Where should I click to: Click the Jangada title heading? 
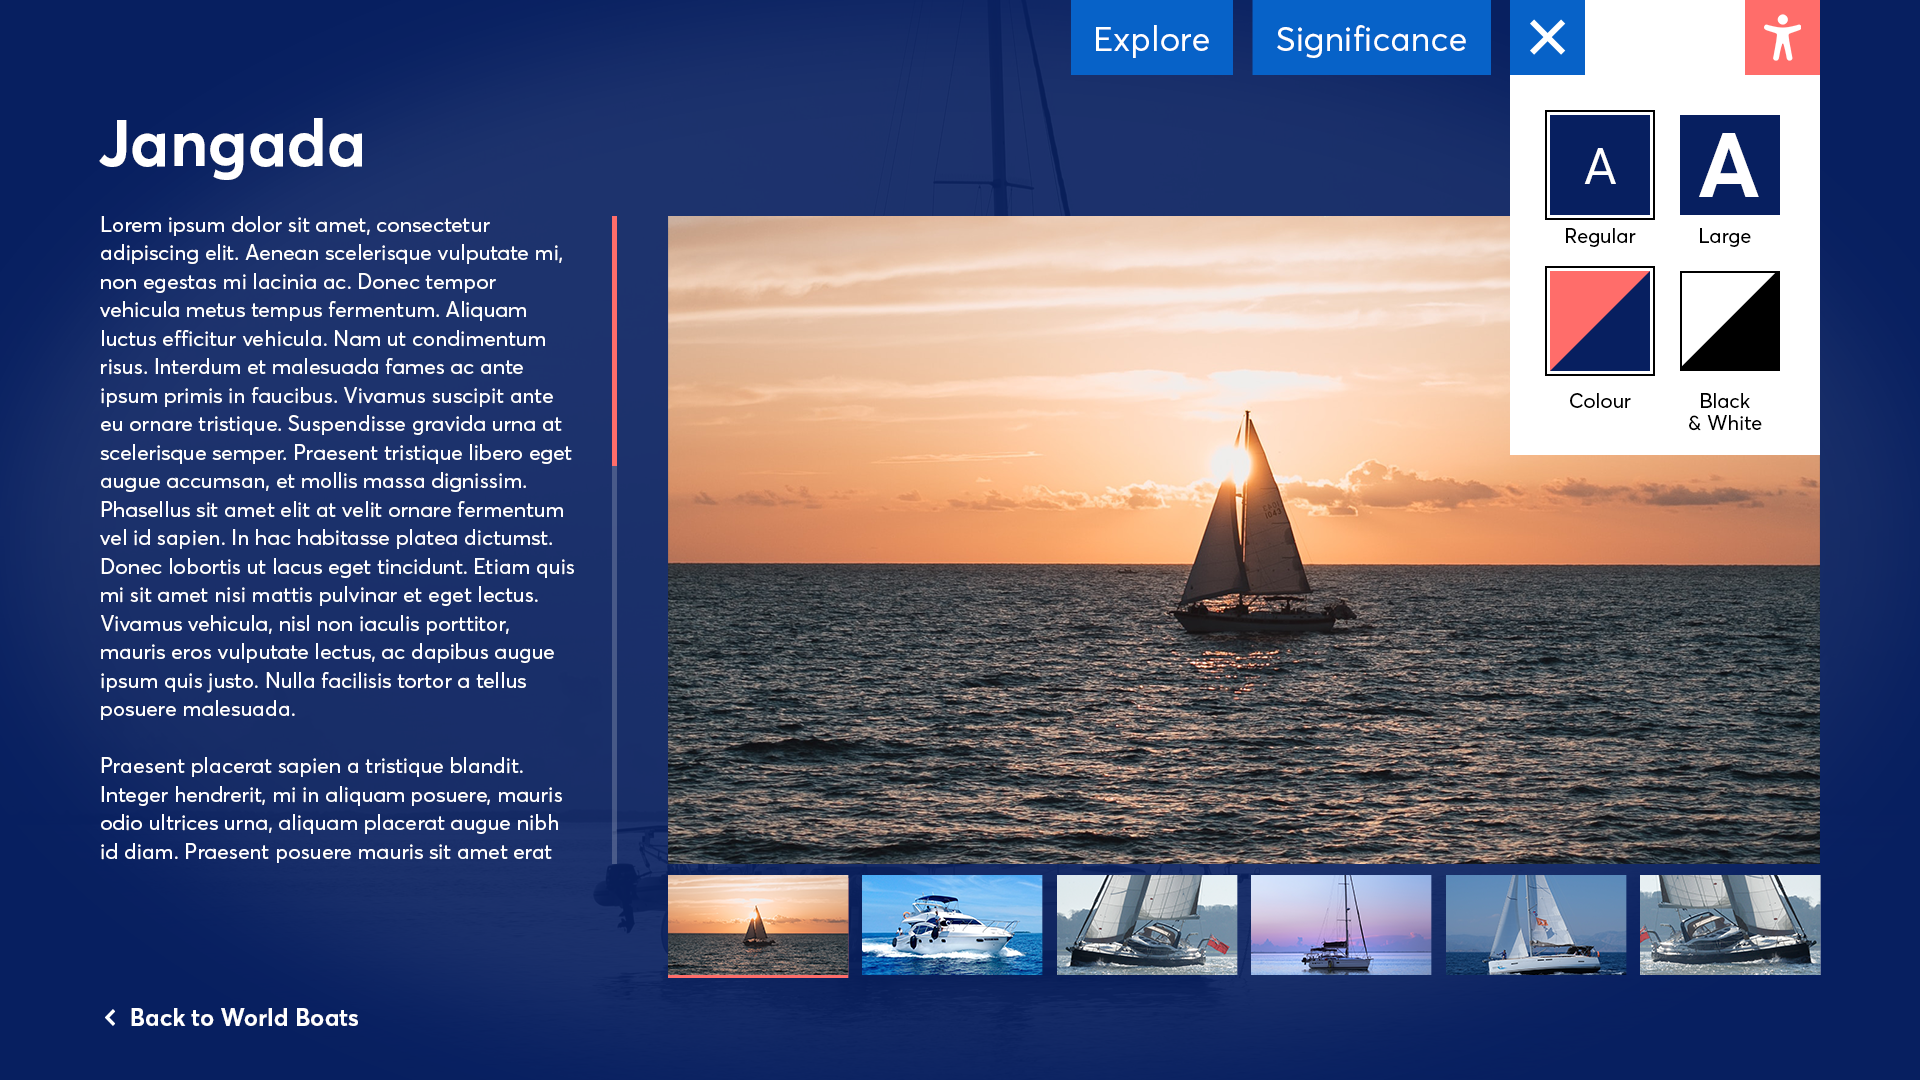(x=232, y=143)
